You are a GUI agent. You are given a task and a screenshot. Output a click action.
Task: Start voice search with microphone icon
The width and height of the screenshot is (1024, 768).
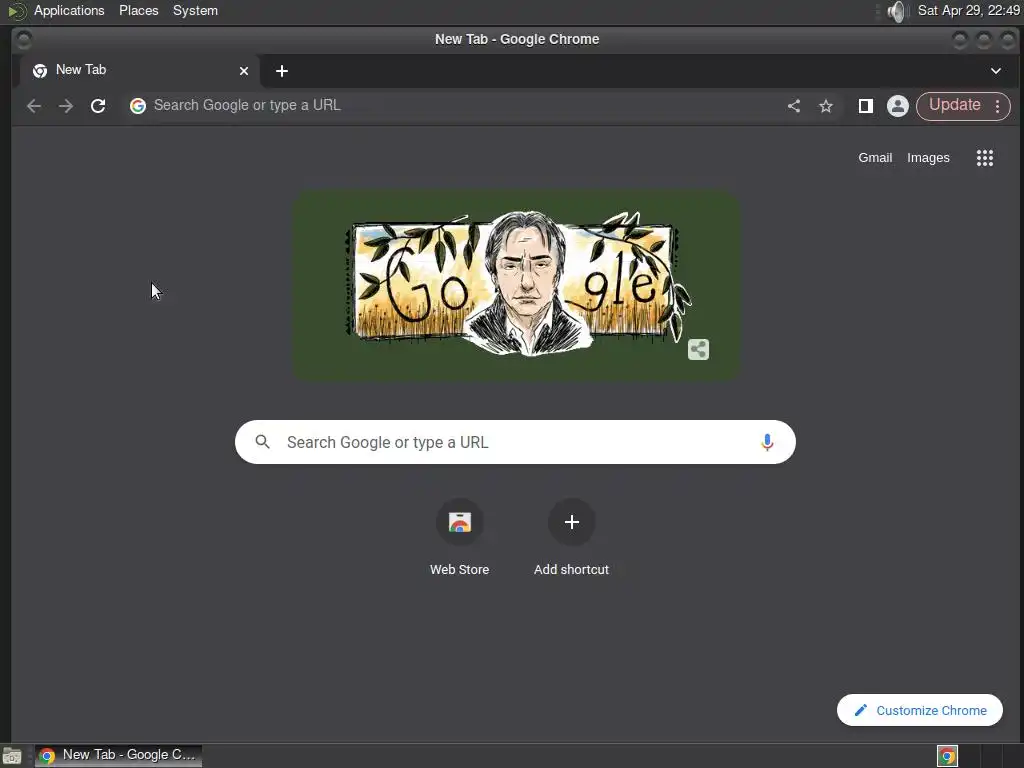click(x=767, y=442)
